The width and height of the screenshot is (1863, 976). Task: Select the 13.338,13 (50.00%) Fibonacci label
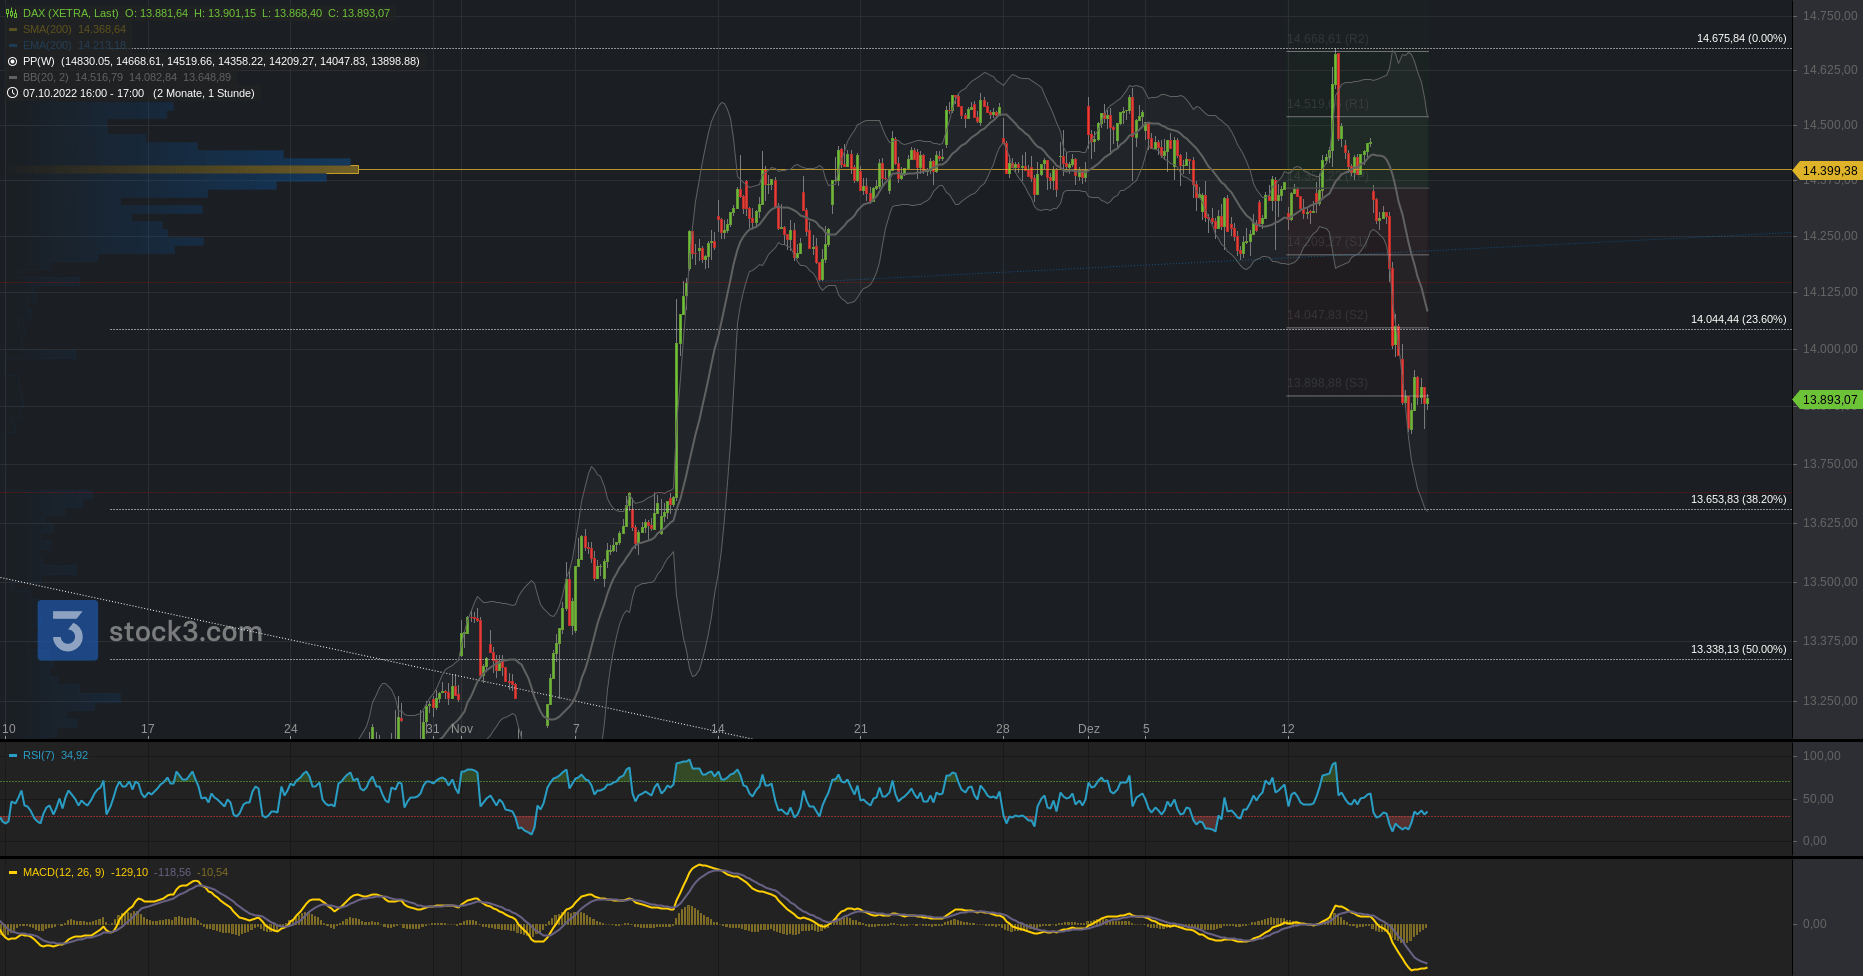(1738, 649)
